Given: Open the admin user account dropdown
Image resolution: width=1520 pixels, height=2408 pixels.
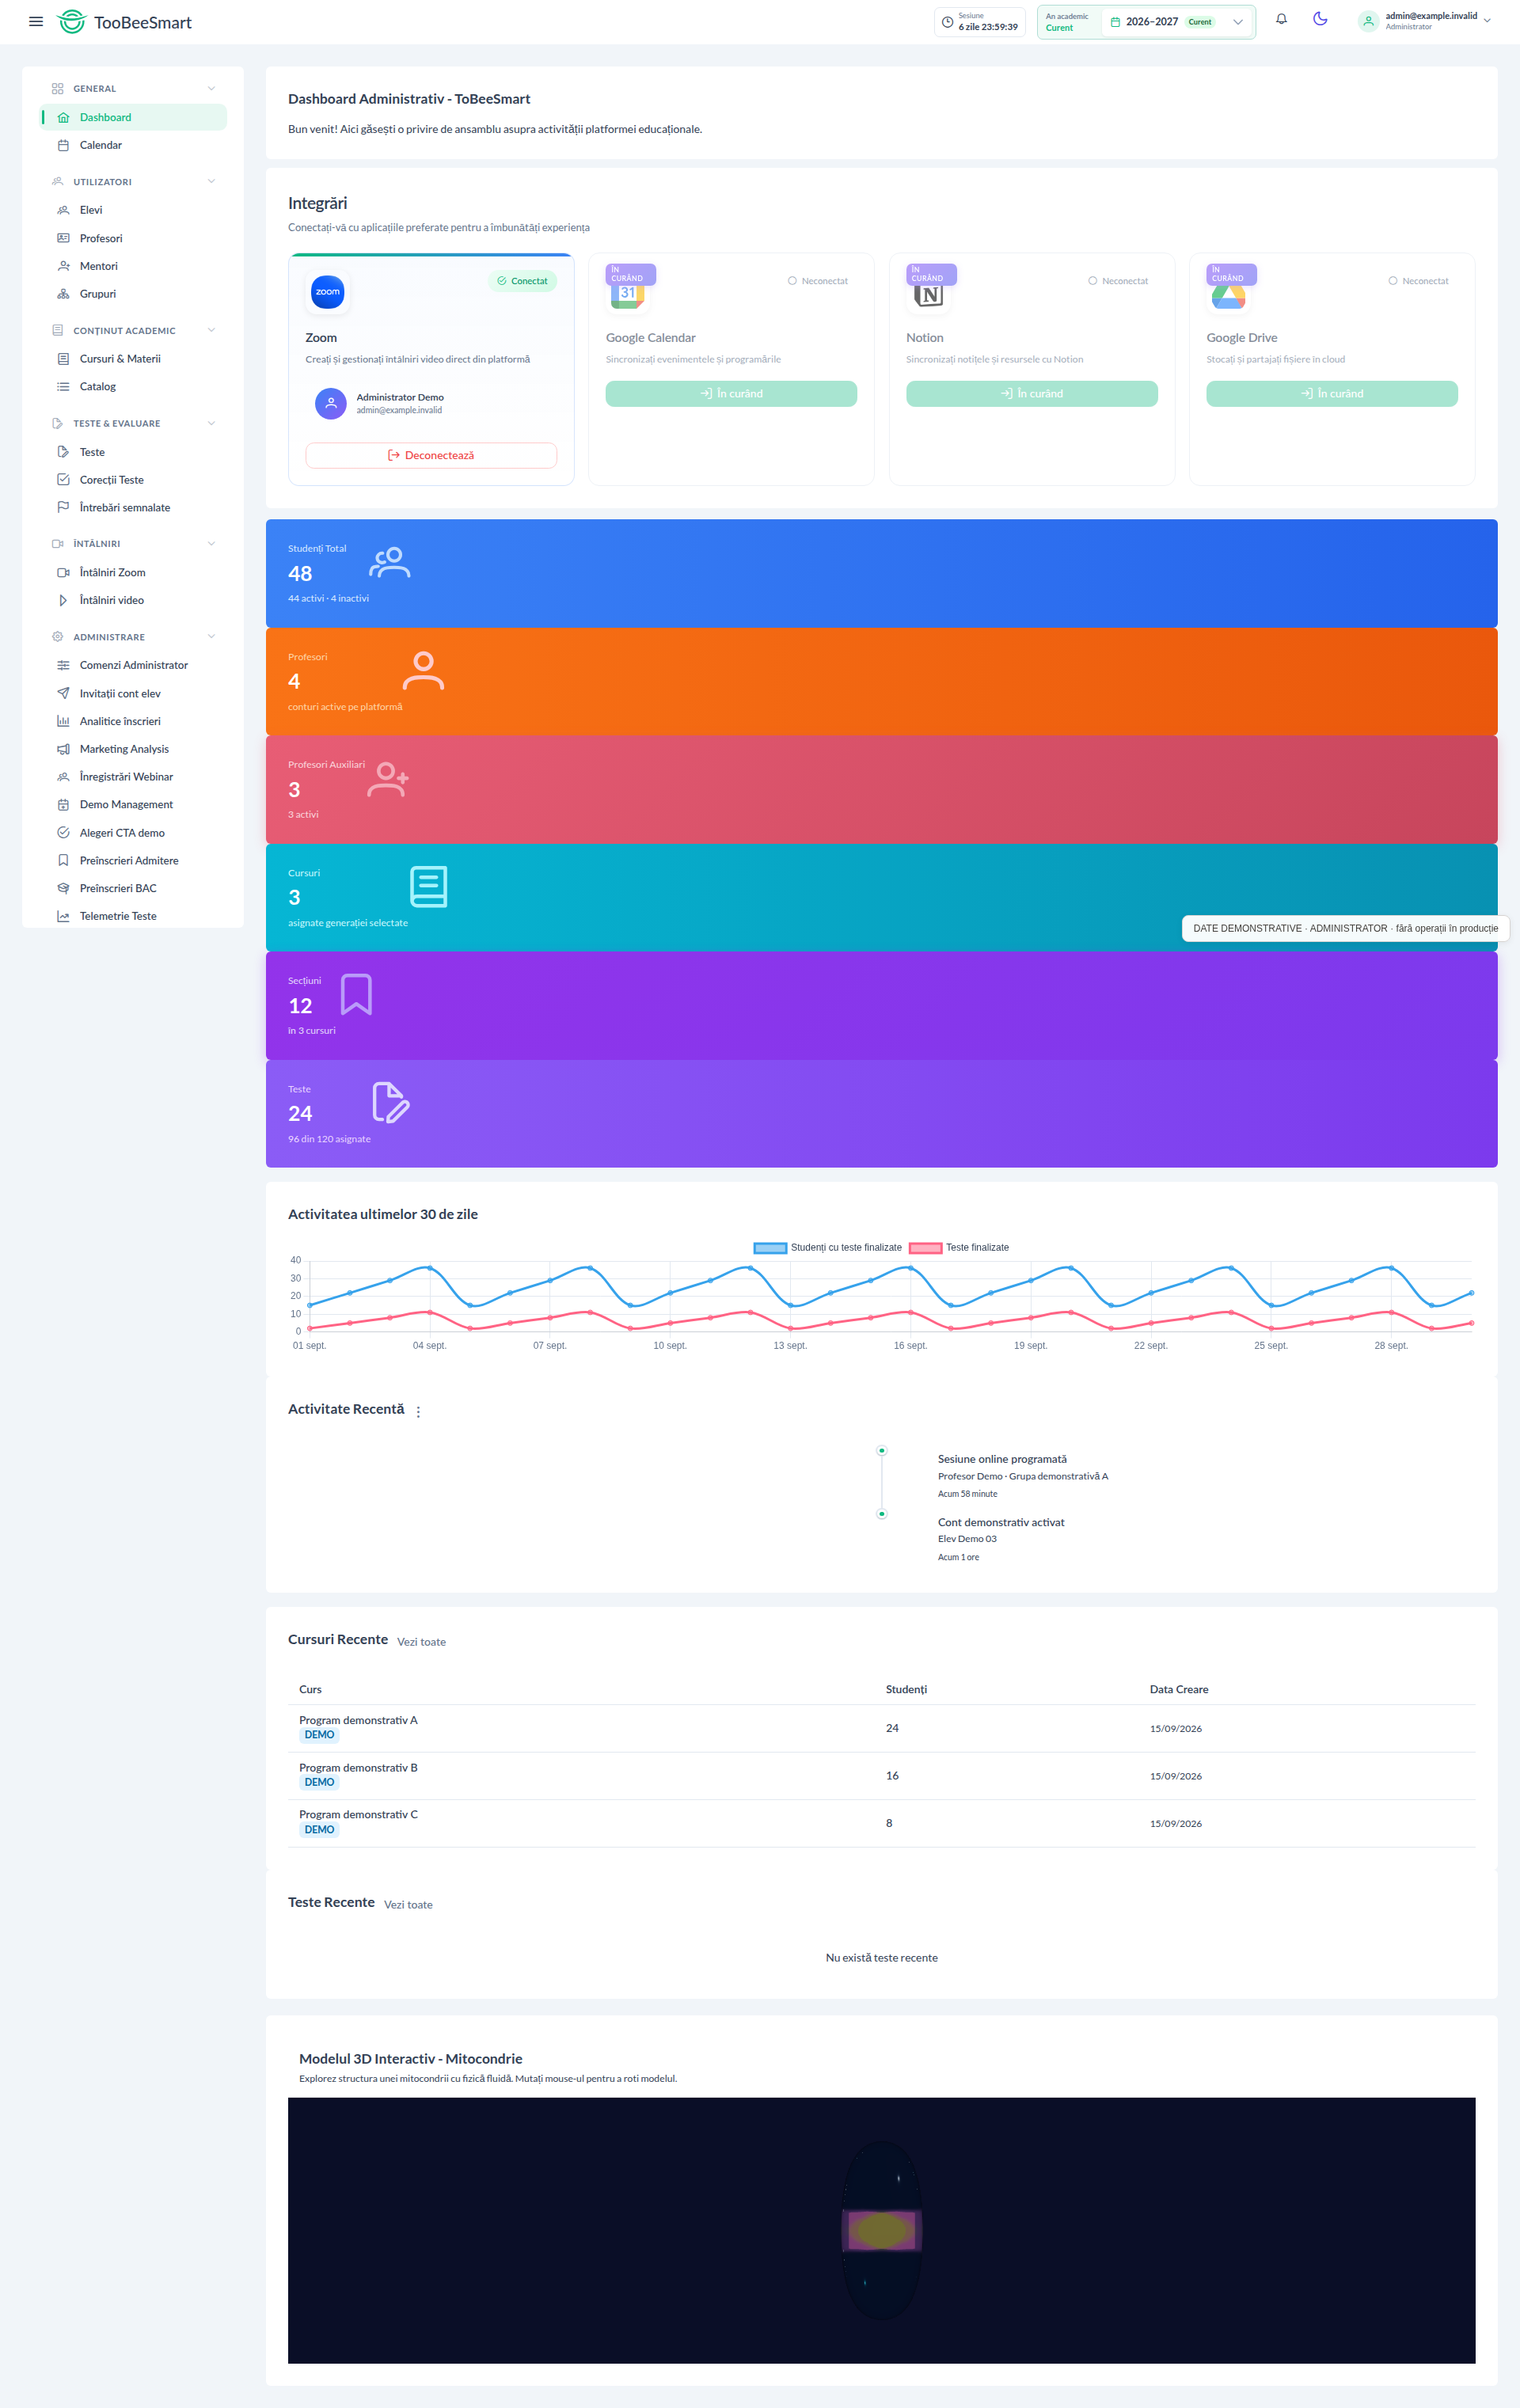Looking at the screenshot, I should (1425, 21).
